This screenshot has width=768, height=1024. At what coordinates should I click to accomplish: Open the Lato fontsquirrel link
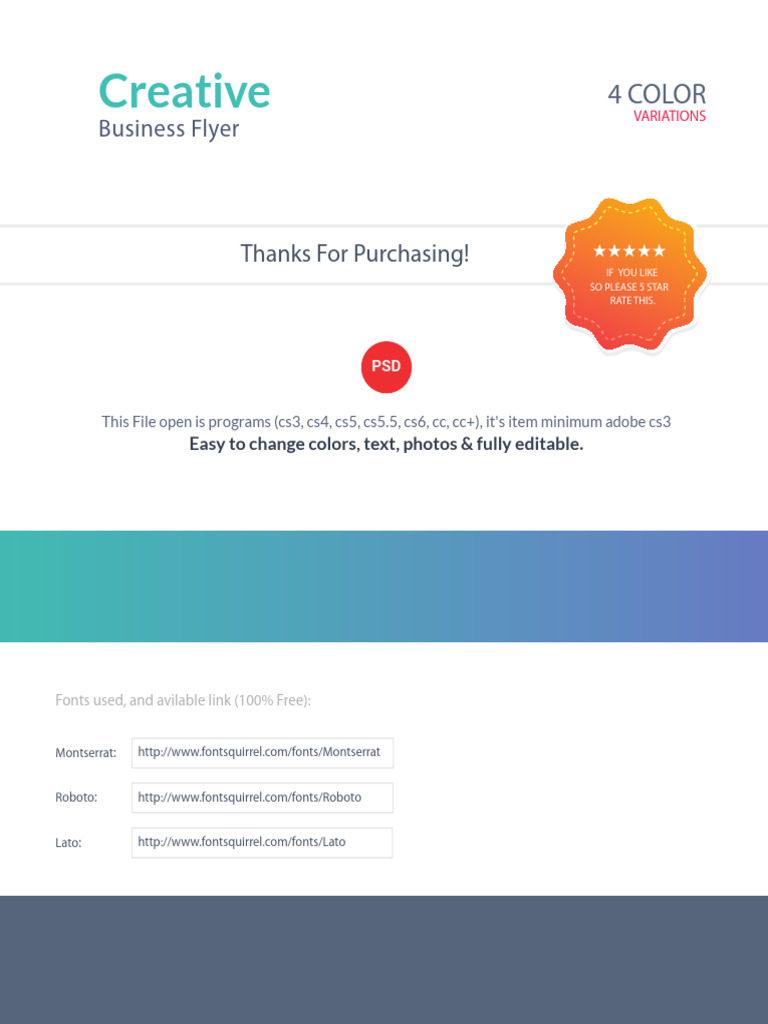262,842
